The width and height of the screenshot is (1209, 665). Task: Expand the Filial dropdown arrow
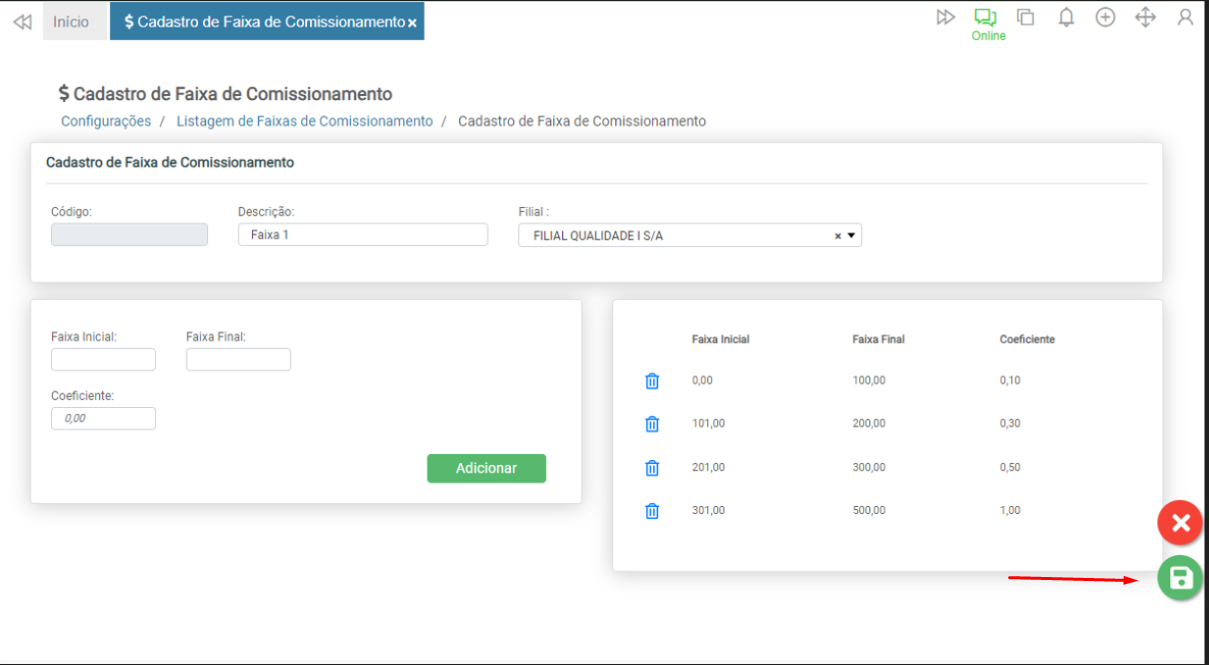click(x=851, y=236)
